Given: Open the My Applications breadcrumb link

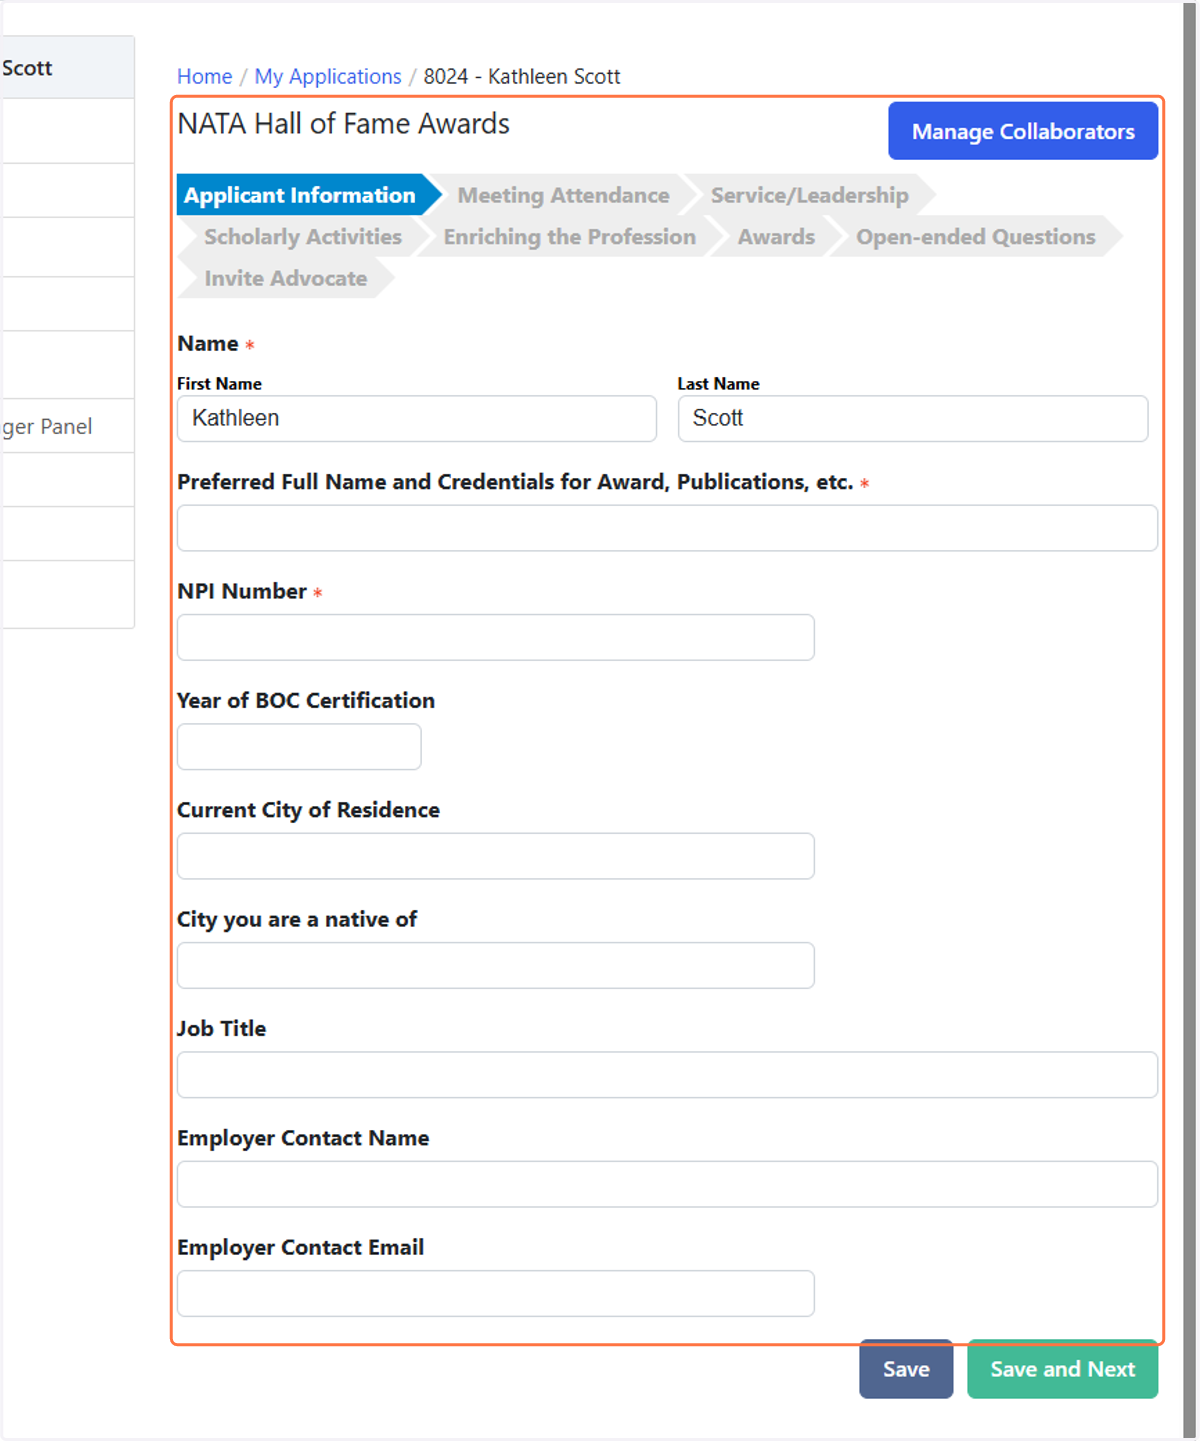Looking at the screenshot, I should click(327, 76).
